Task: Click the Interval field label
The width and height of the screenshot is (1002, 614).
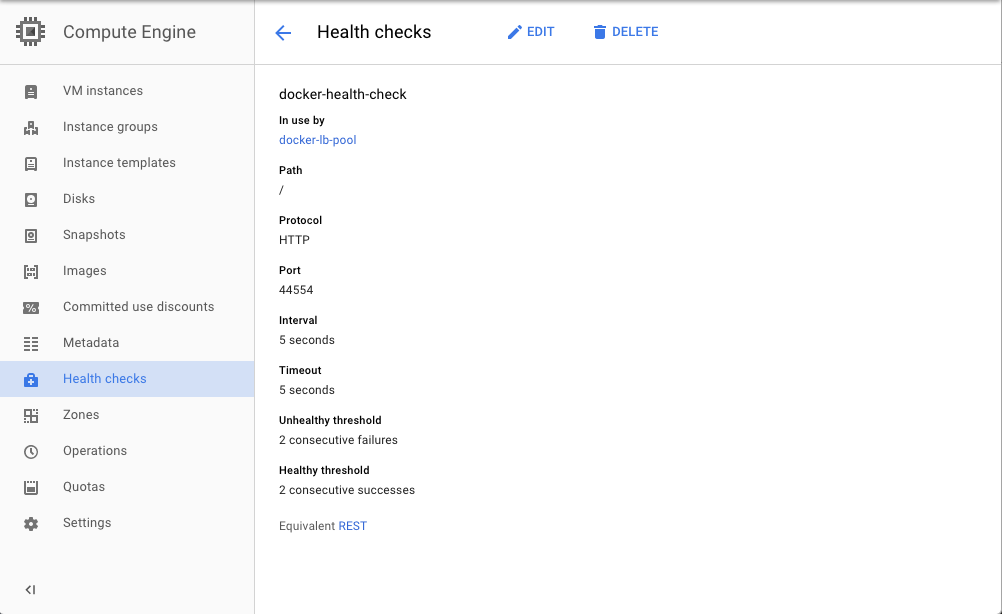Action: click(x=298, y=320)
